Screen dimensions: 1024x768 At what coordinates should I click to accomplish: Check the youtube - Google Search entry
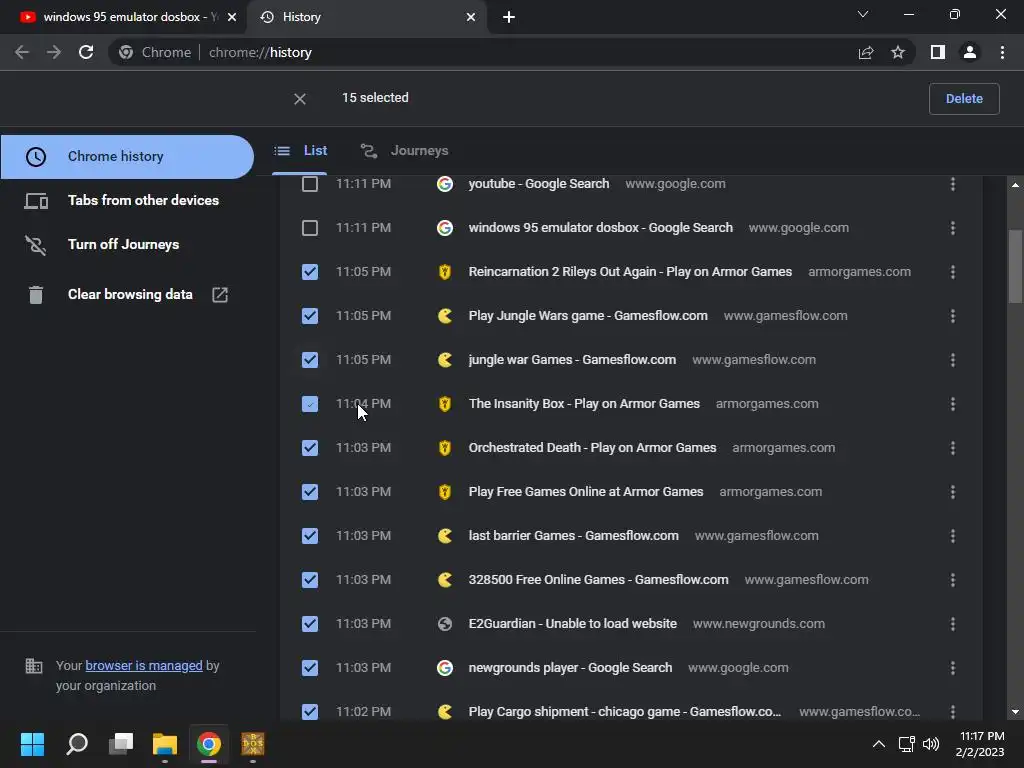(310, 184)
